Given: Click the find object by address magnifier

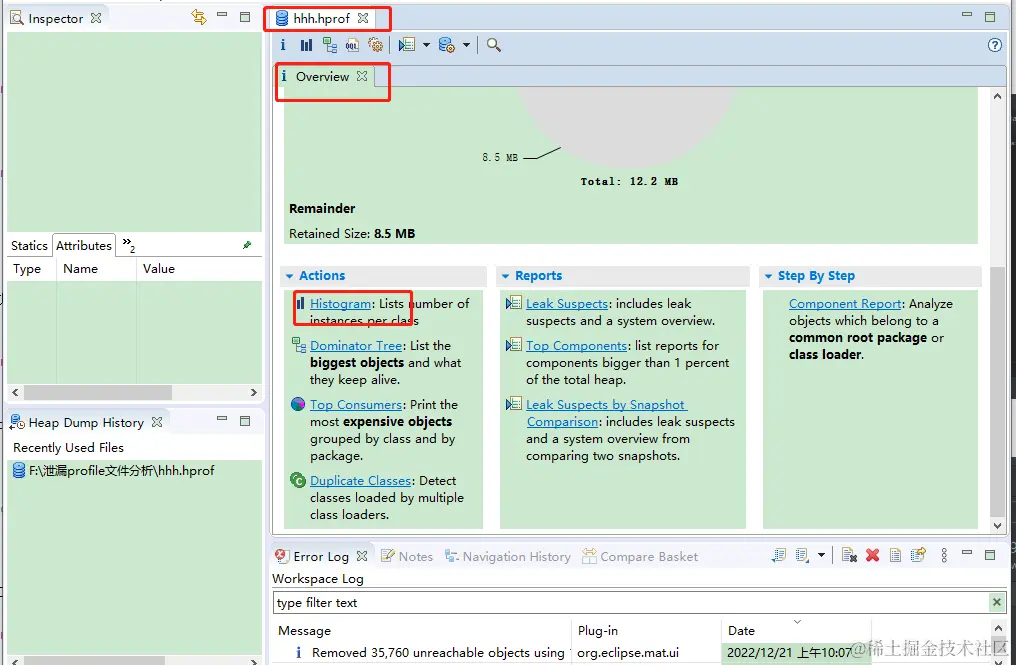Looking at the screenshot, I should pos(494,45).
